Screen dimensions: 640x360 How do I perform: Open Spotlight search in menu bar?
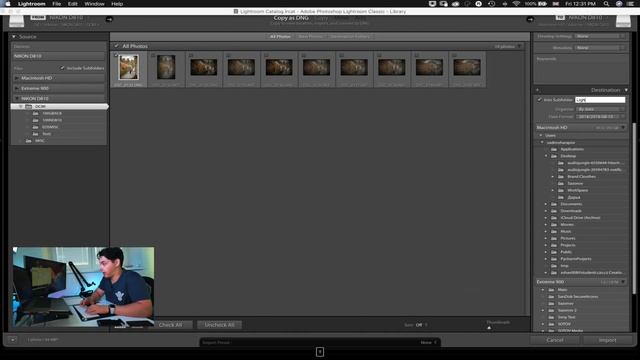607,4
